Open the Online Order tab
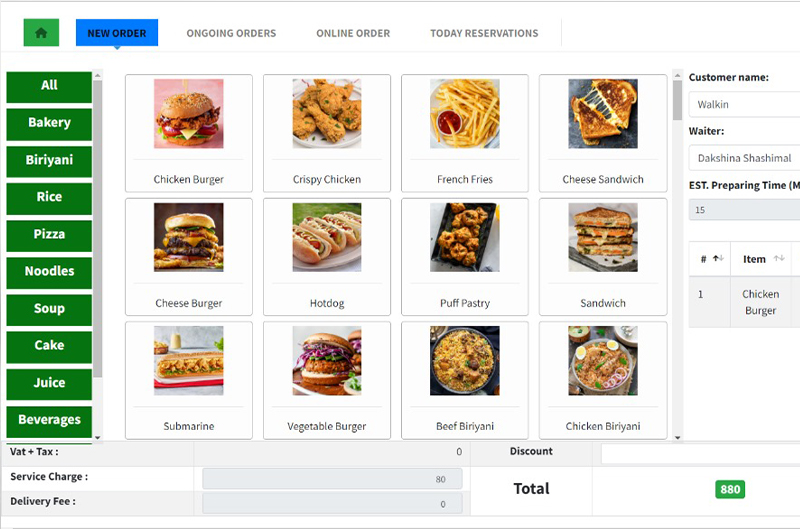Viewport: 800px width, 529px height. tap(353, 33)
